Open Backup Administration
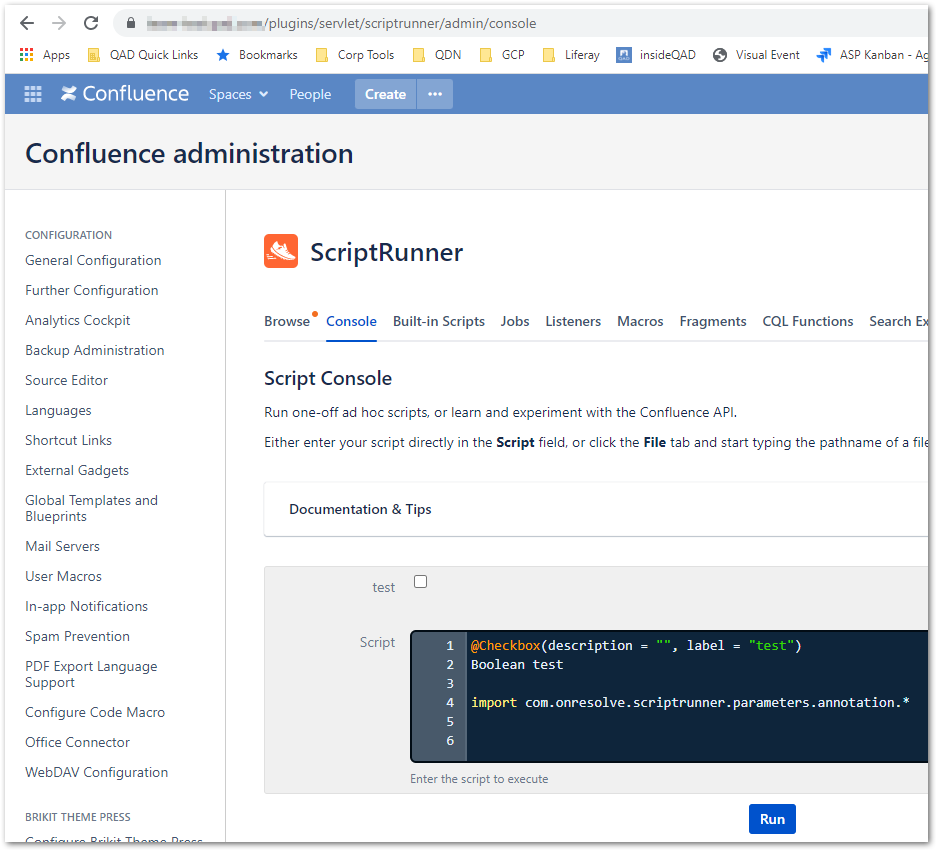Viewport: 937px width, 851px height. coord(94,350)
